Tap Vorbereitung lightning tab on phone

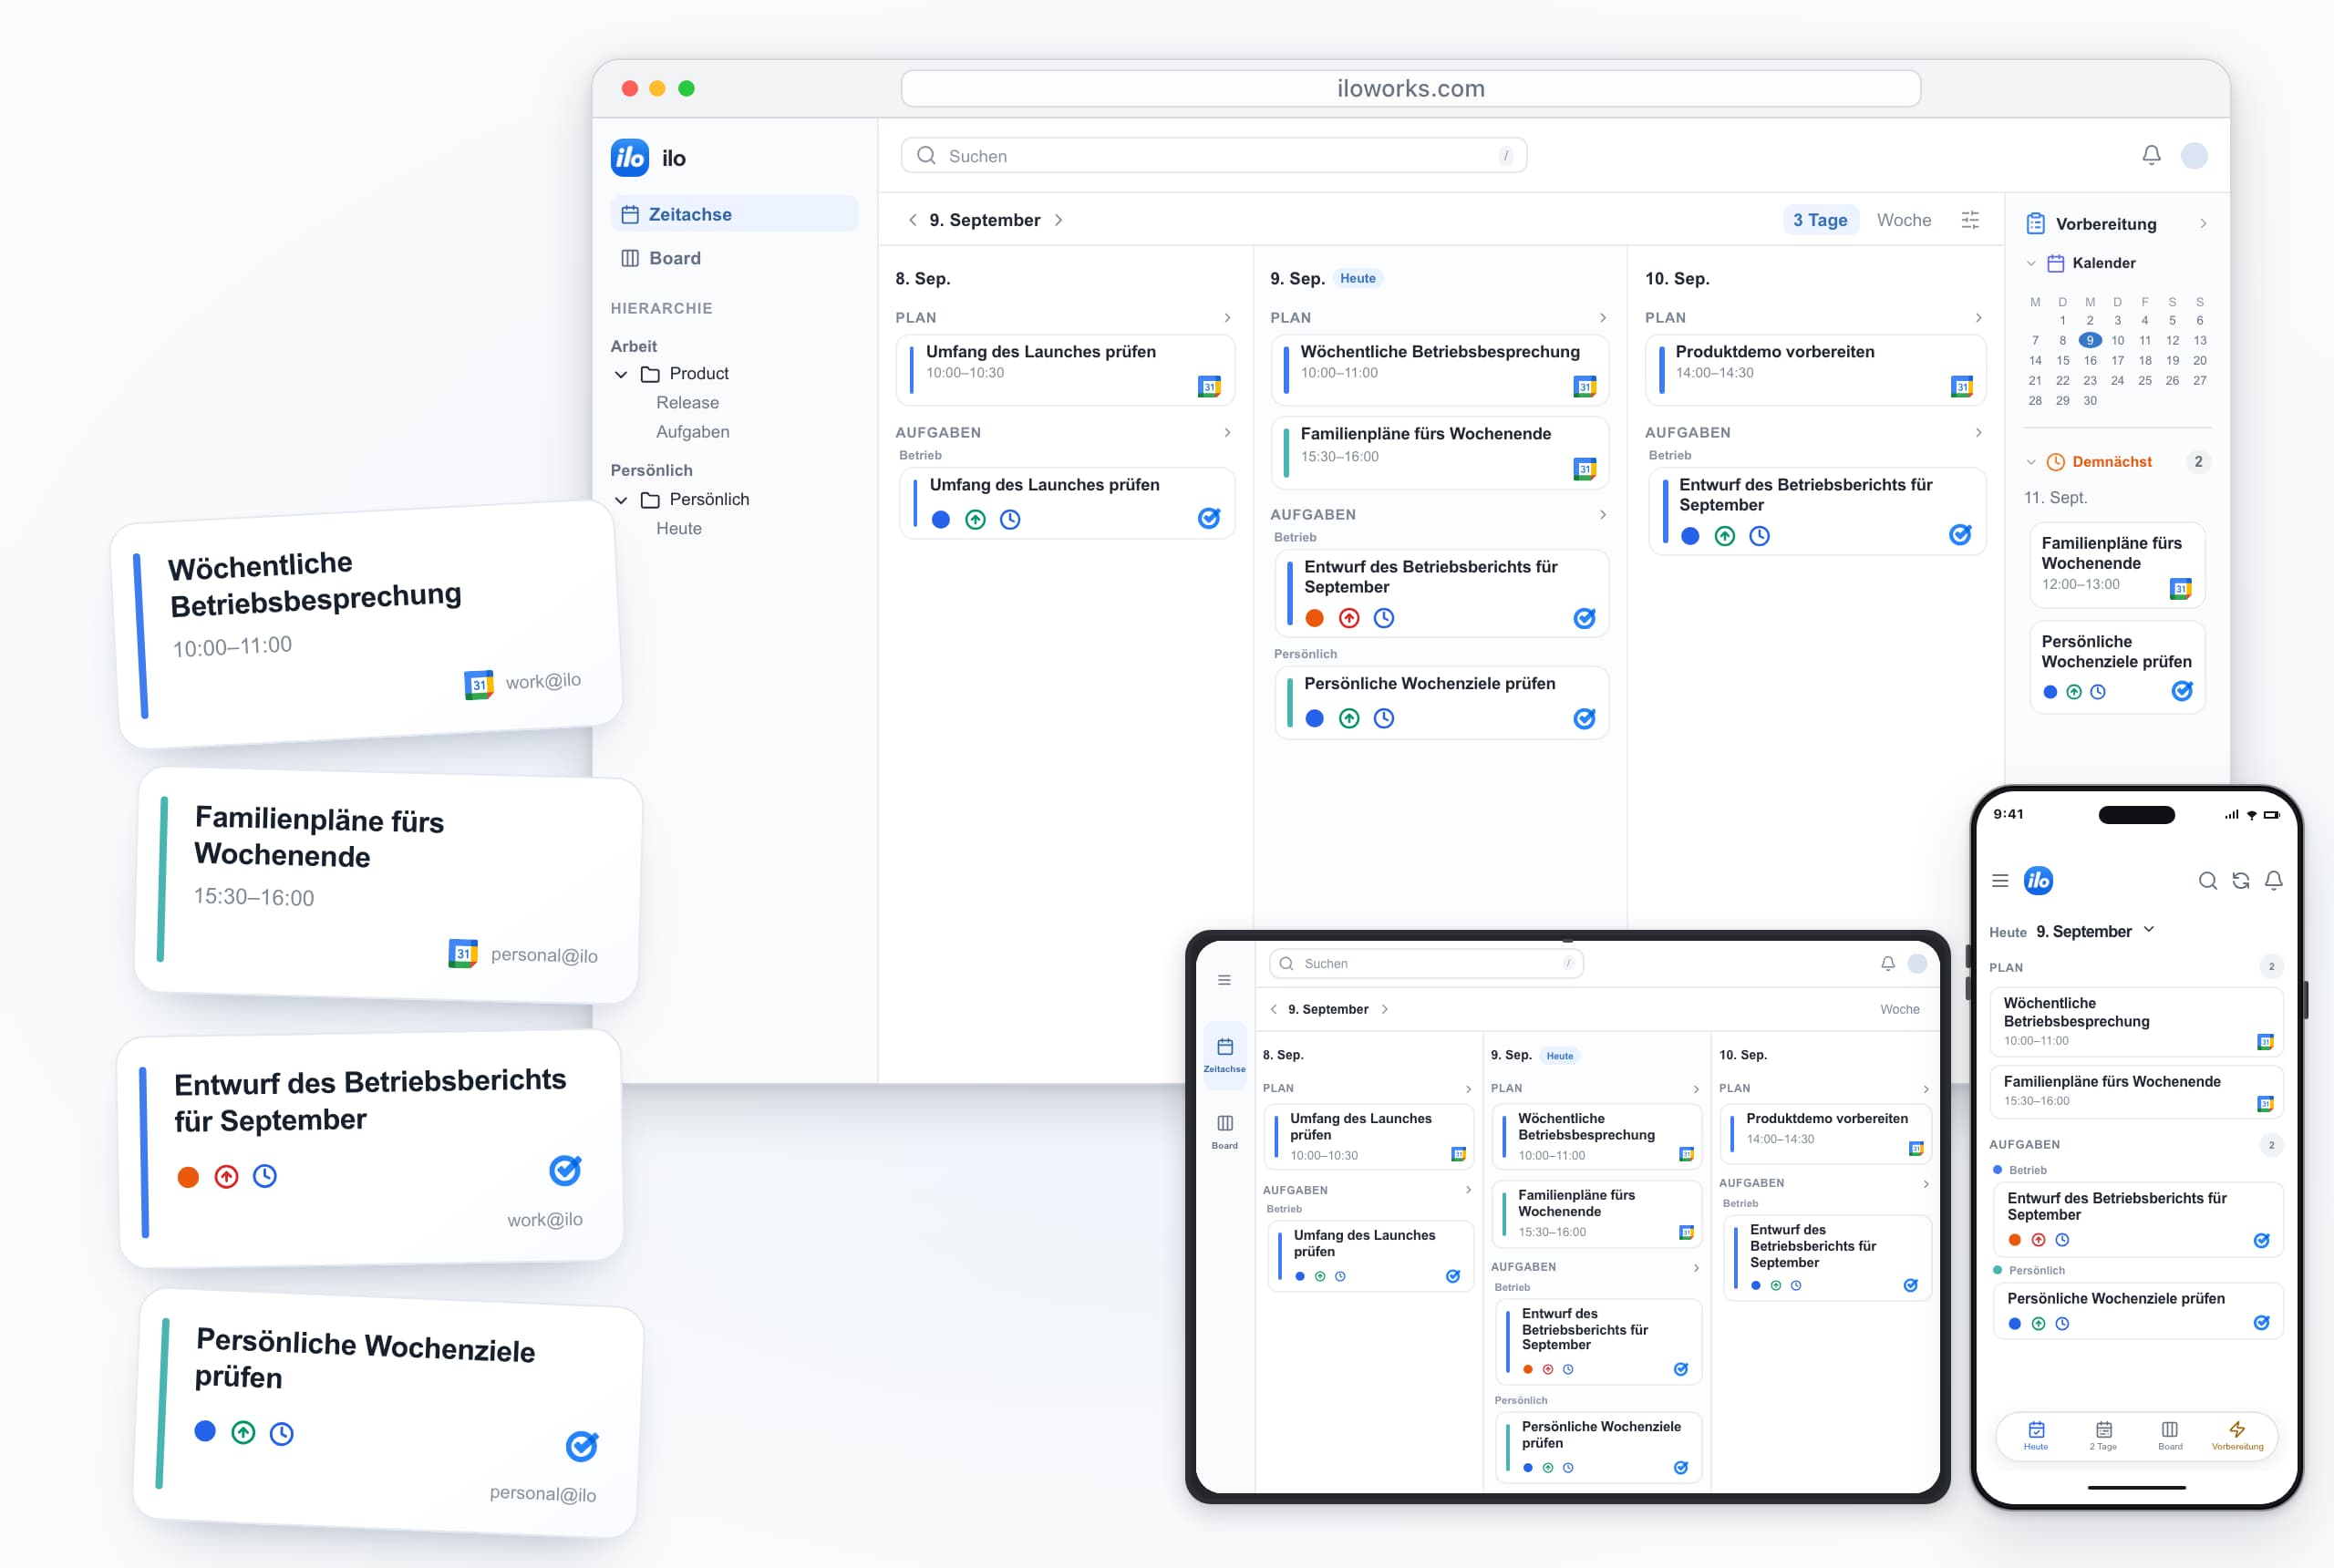coord(2237,1436)
